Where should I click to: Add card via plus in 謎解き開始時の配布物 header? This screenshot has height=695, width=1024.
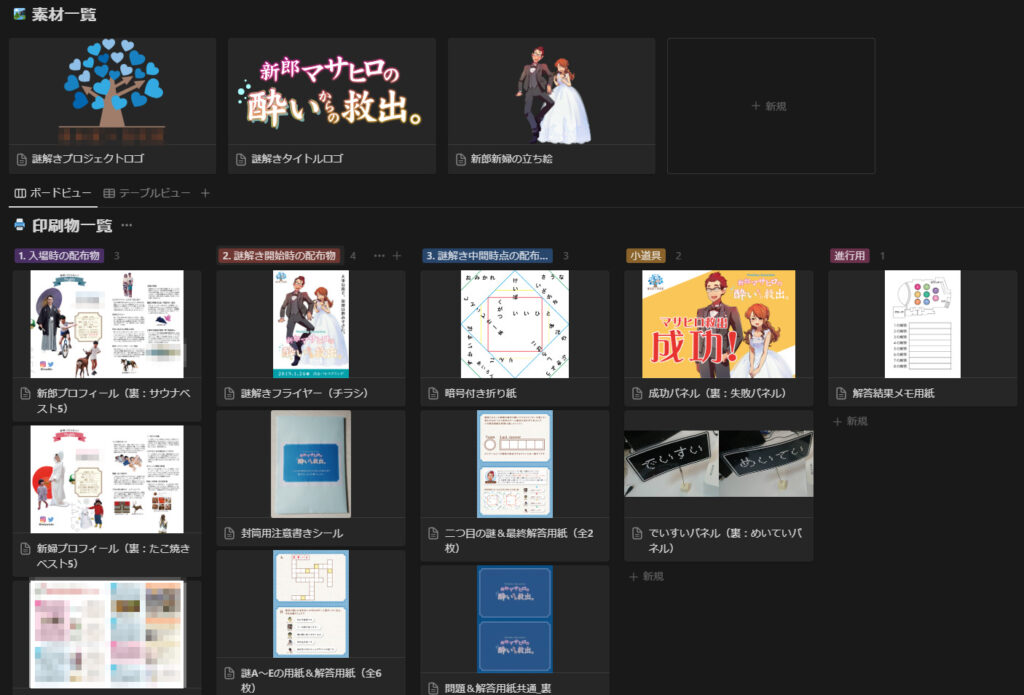pos(397,256)
